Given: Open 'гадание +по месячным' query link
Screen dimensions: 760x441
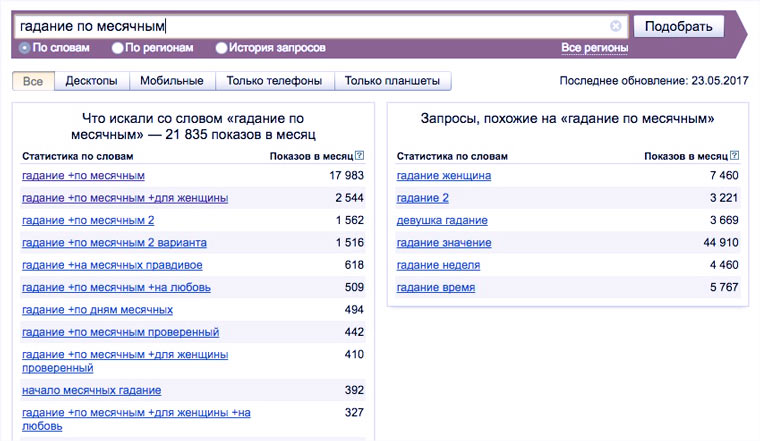Looking at the screenshot, I should [83, 175].
